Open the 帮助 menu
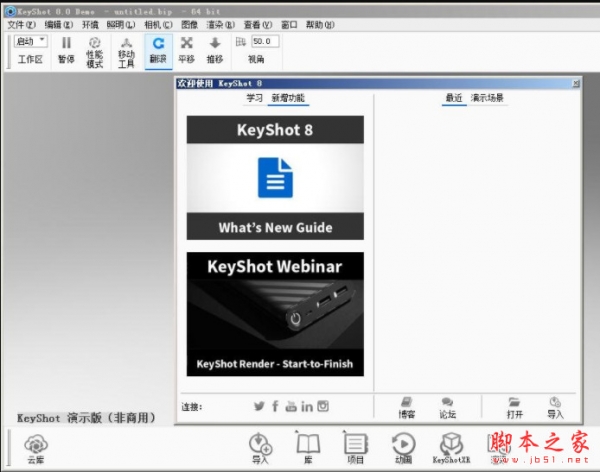Screen dimensions: 600x472 pos(320,25)
